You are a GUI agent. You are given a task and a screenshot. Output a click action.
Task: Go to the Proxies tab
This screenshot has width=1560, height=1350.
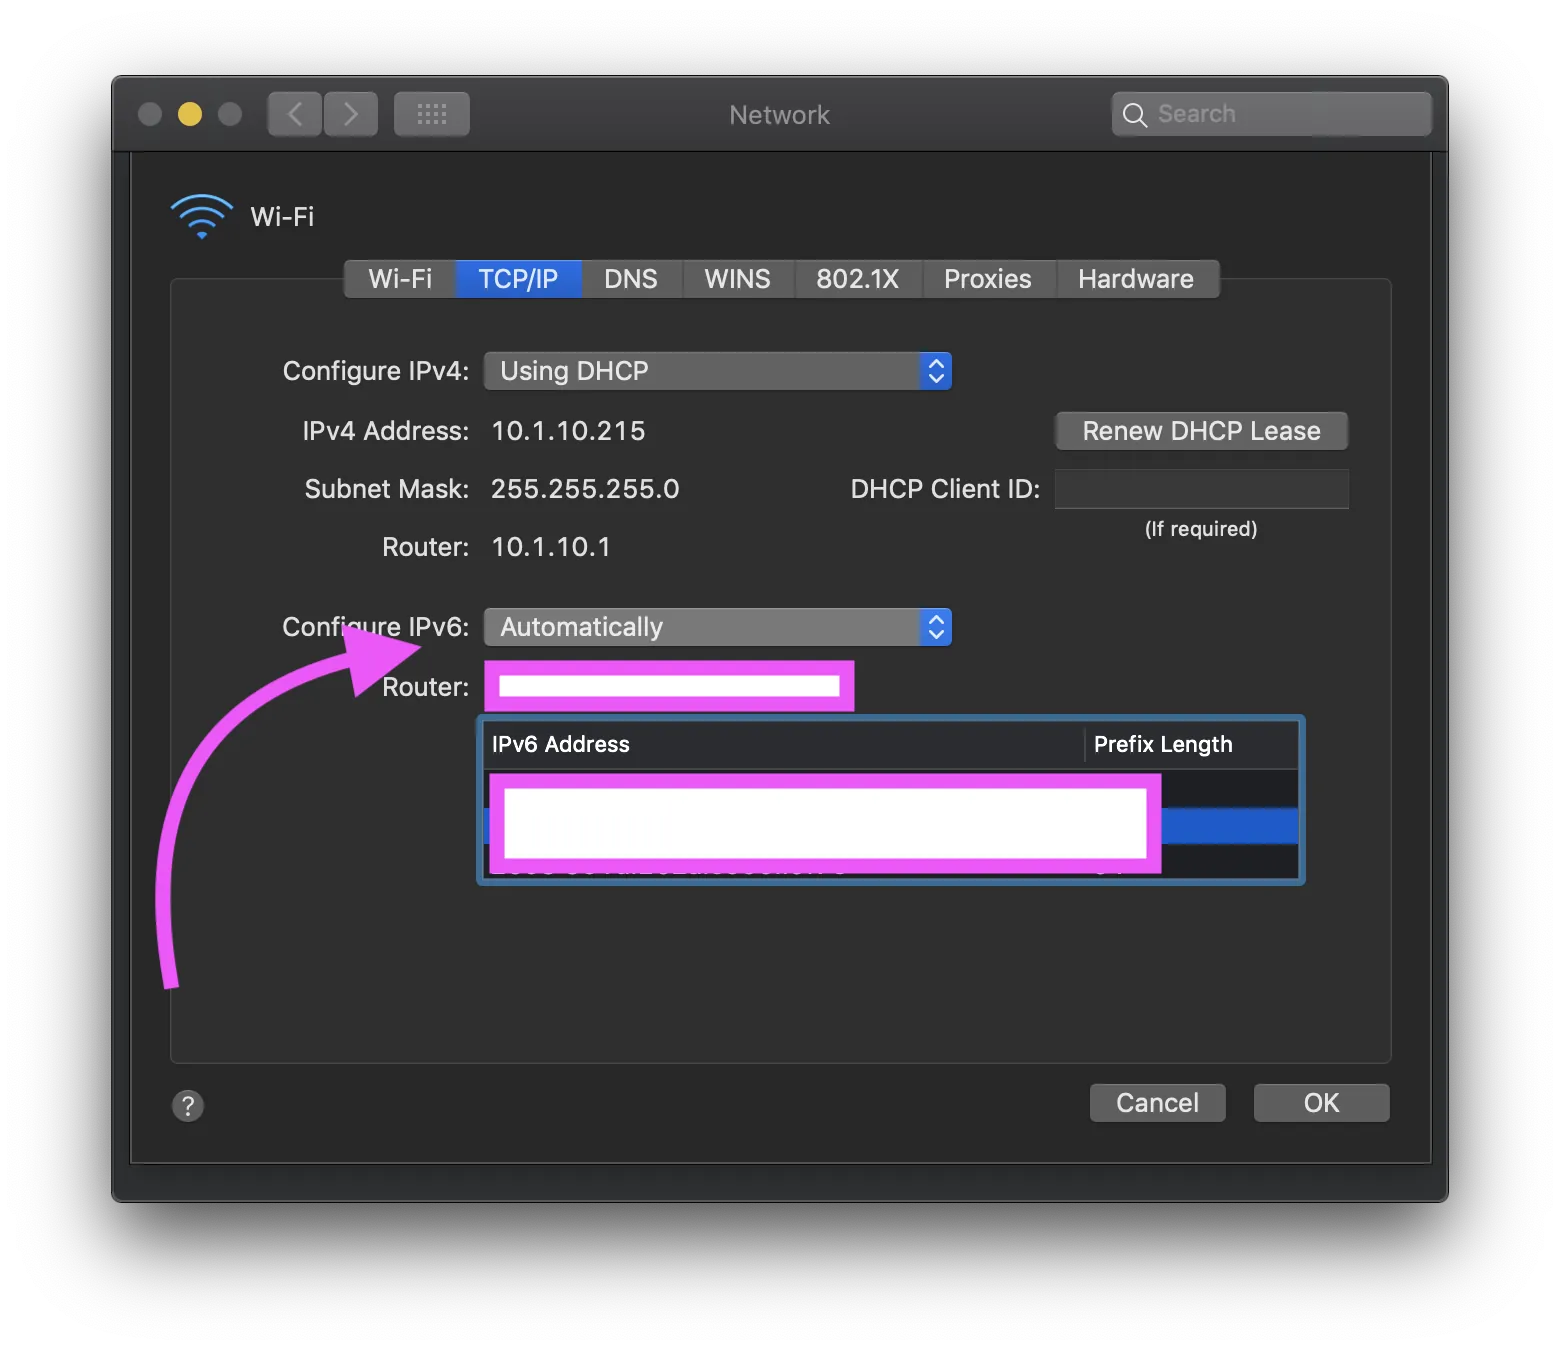coord(988,279)
